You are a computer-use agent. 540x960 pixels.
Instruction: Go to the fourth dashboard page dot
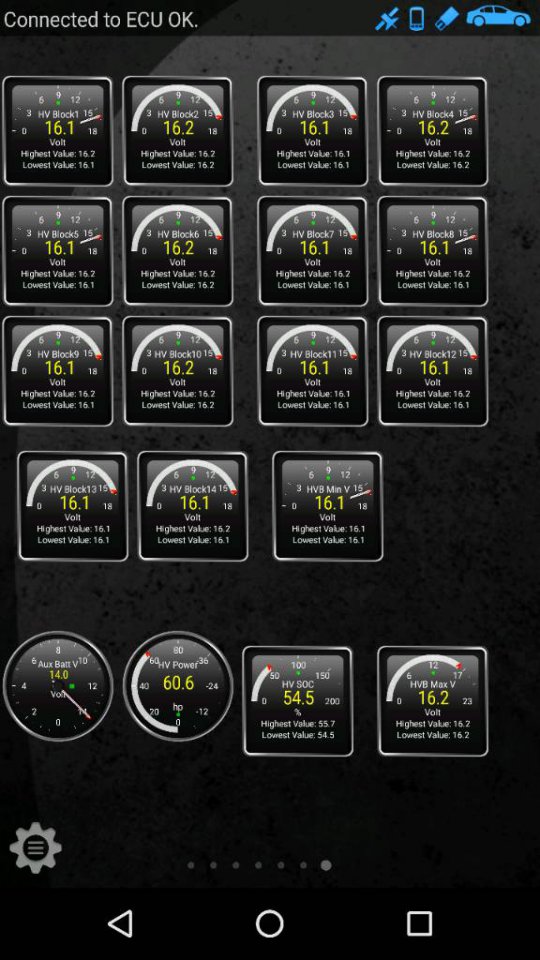[258, 865]
